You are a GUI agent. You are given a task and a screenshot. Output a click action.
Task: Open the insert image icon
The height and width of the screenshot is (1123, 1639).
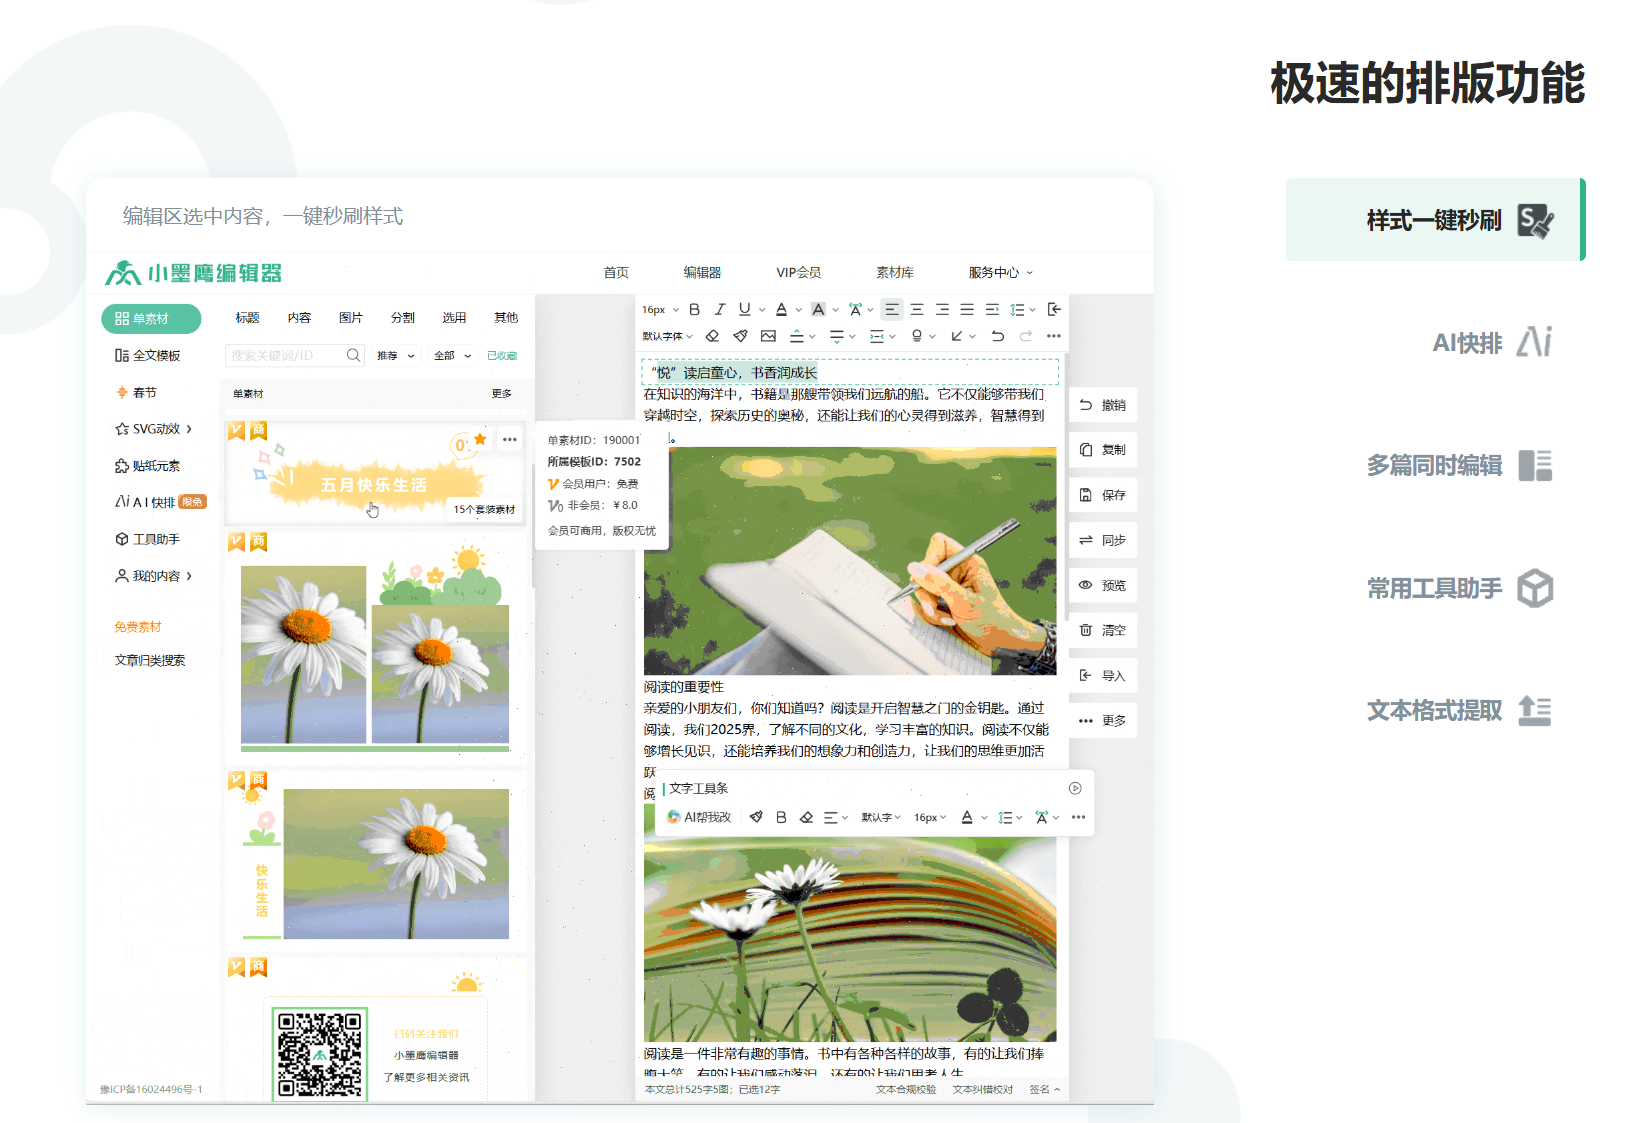coord(770,336)
